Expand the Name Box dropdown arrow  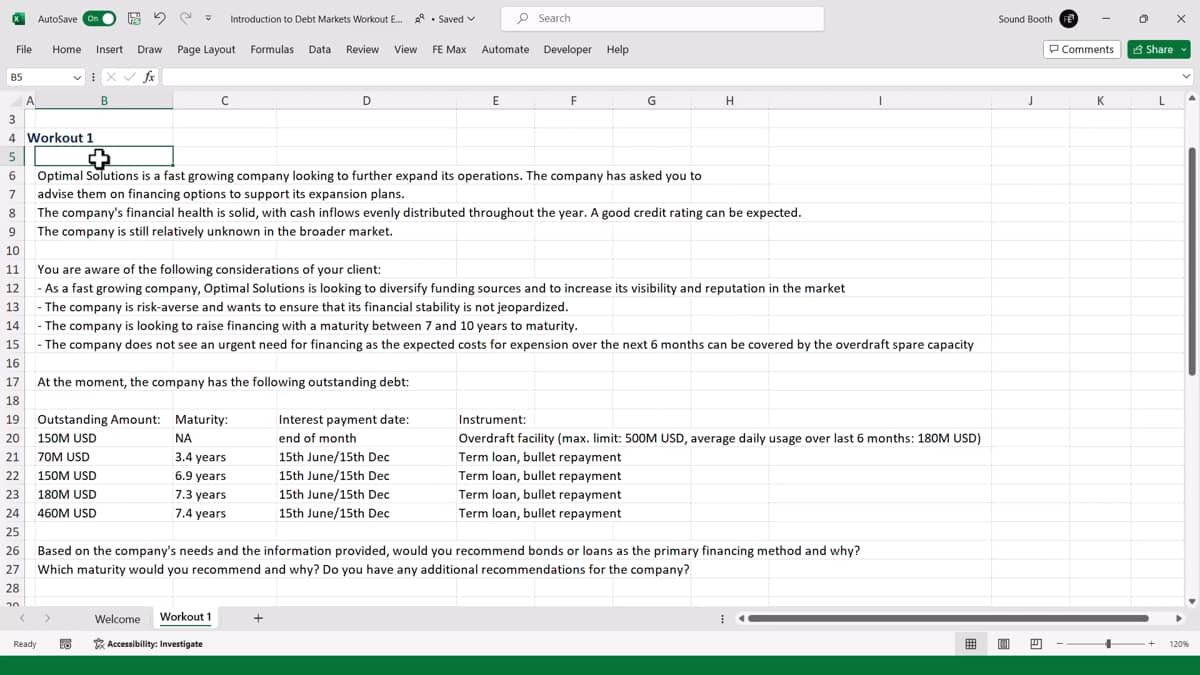(x=77, y=77)
